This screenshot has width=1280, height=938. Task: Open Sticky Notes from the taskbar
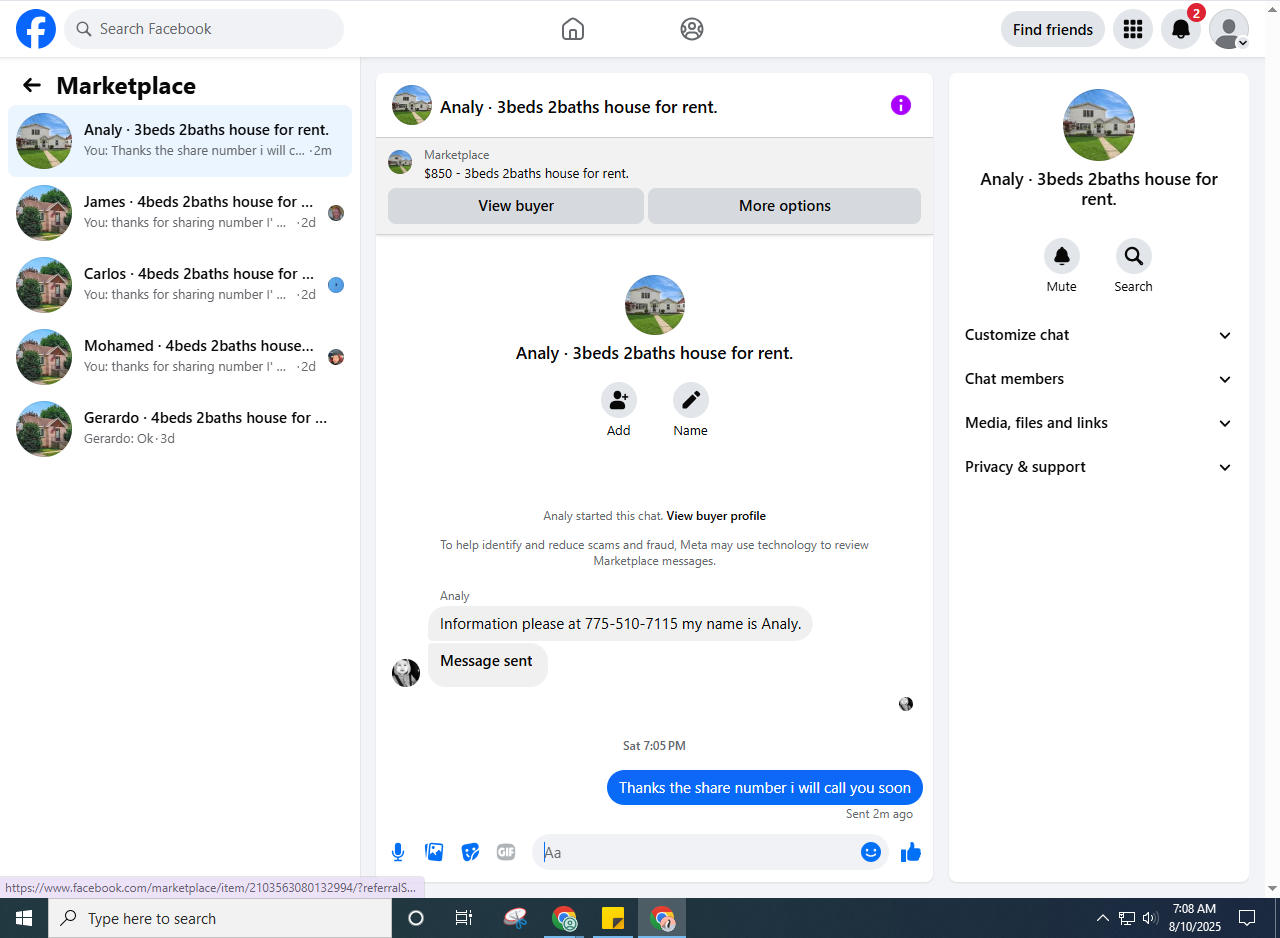(x=613, y=918)
